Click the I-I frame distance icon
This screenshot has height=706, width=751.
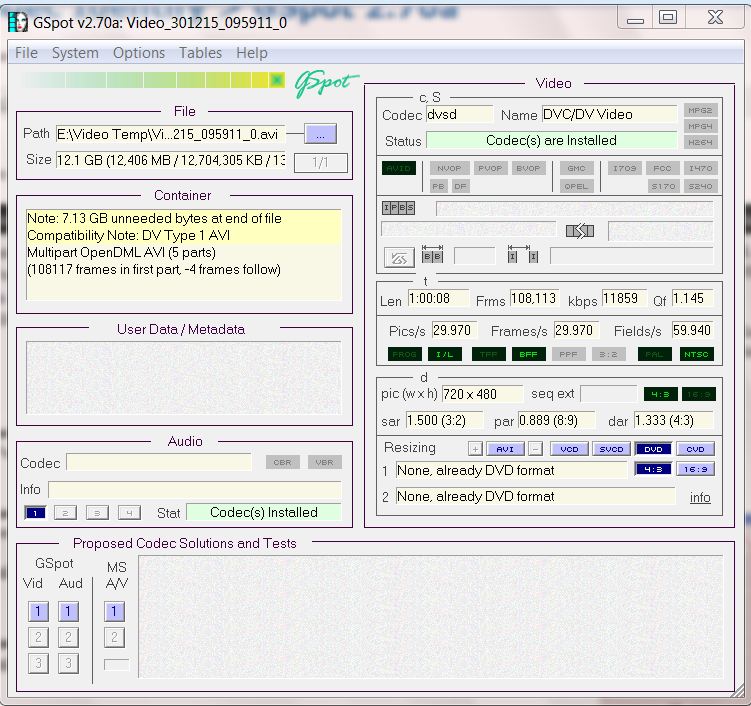pos(523,255)
